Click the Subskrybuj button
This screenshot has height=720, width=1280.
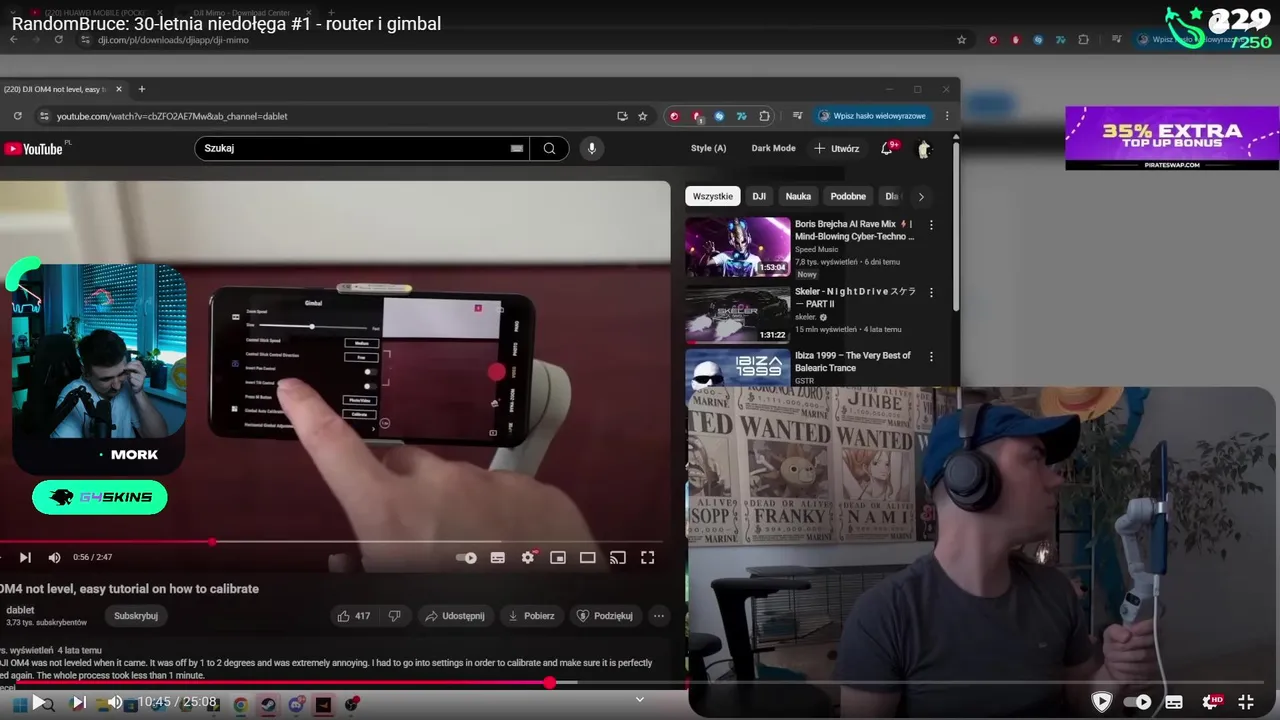136,615
